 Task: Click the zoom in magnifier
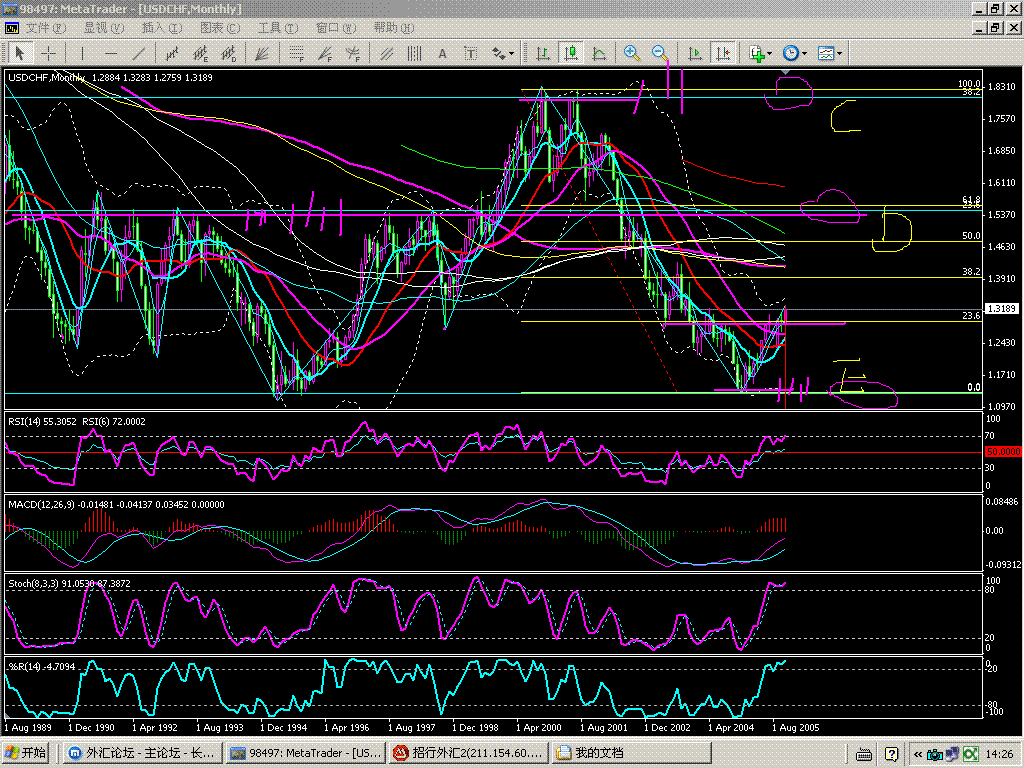[631, 53]
